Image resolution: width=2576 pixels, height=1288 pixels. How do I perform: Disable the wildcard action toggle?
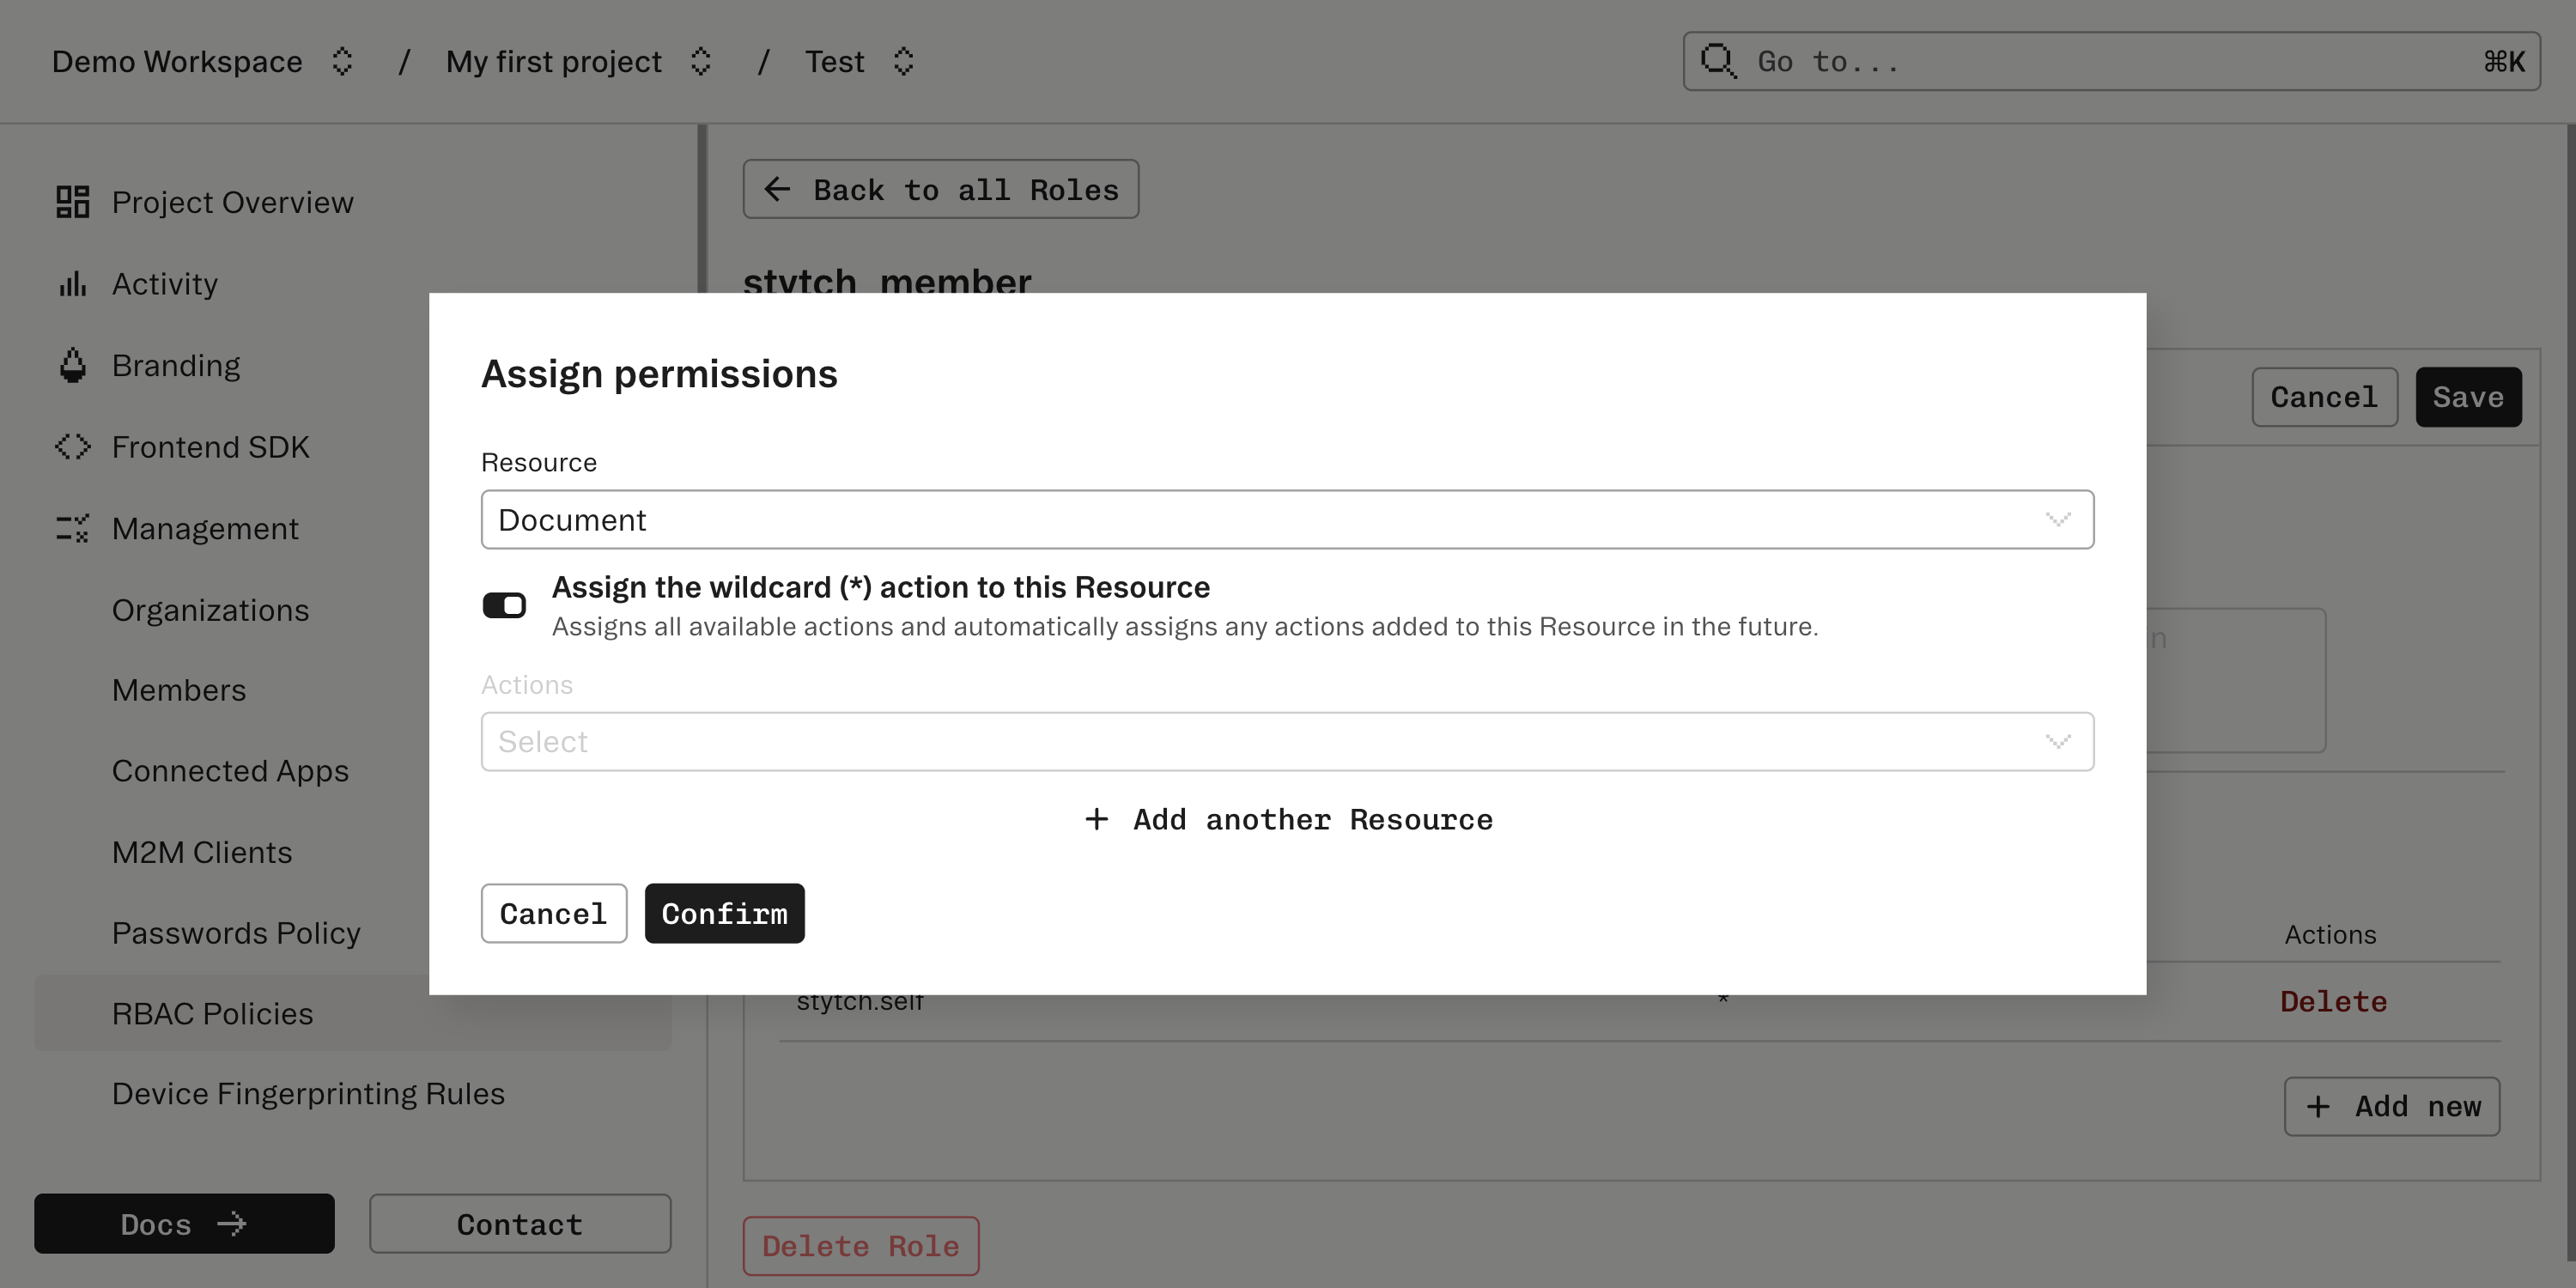(505, 605)
